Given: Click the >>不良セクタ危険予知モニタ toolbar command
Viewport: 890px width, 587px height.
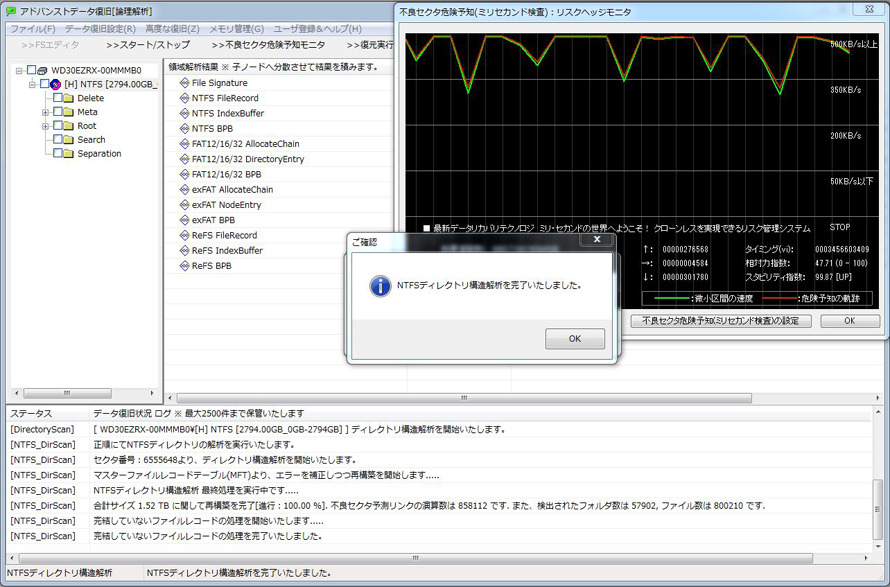Looking at the screenshot, I should [x=268, y=45].
